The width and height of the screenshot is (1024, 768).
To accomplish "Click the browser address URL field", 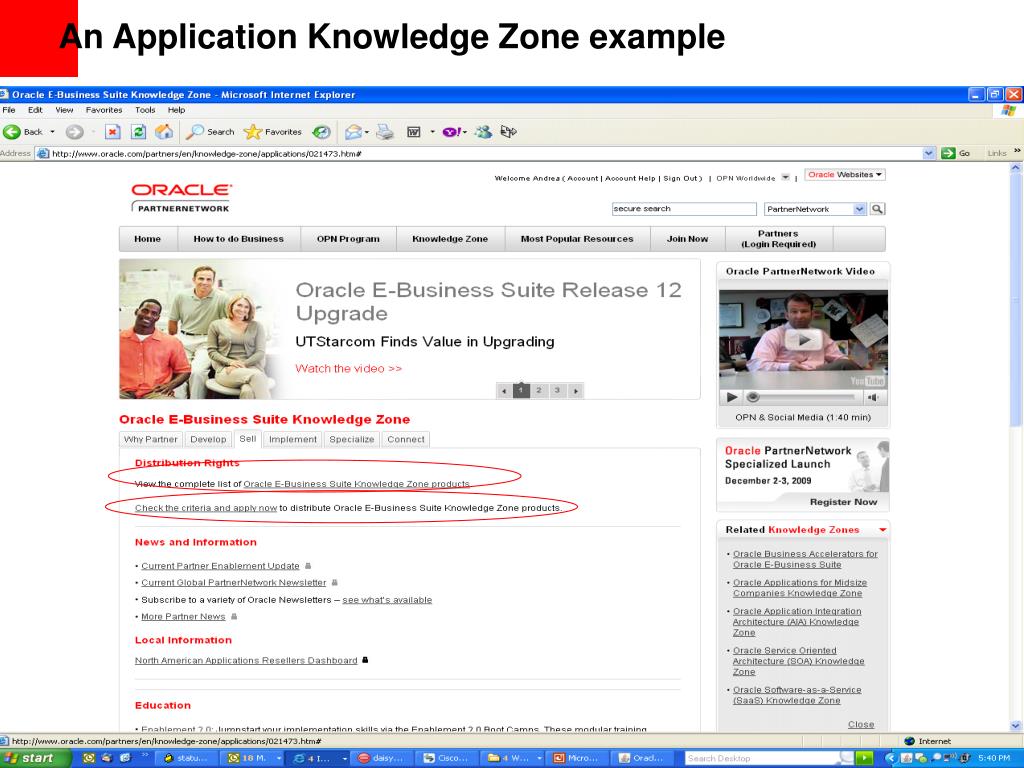I will coord(480,153).
